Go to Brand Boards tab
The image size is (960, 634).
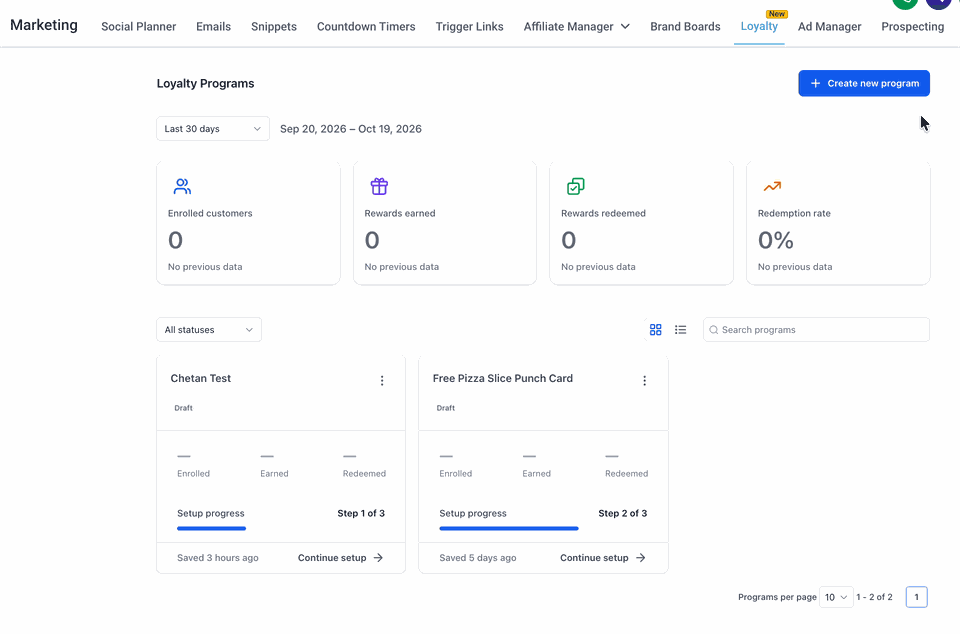click(x=685, y=26)
